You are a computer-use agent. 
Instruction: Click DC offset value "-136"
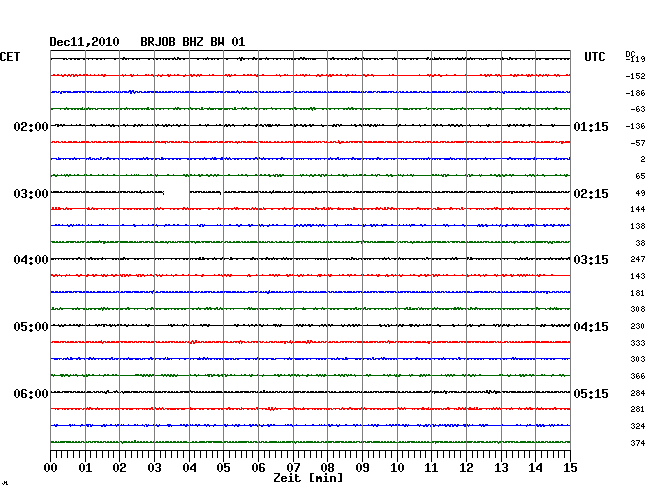(x=635, y=126)
